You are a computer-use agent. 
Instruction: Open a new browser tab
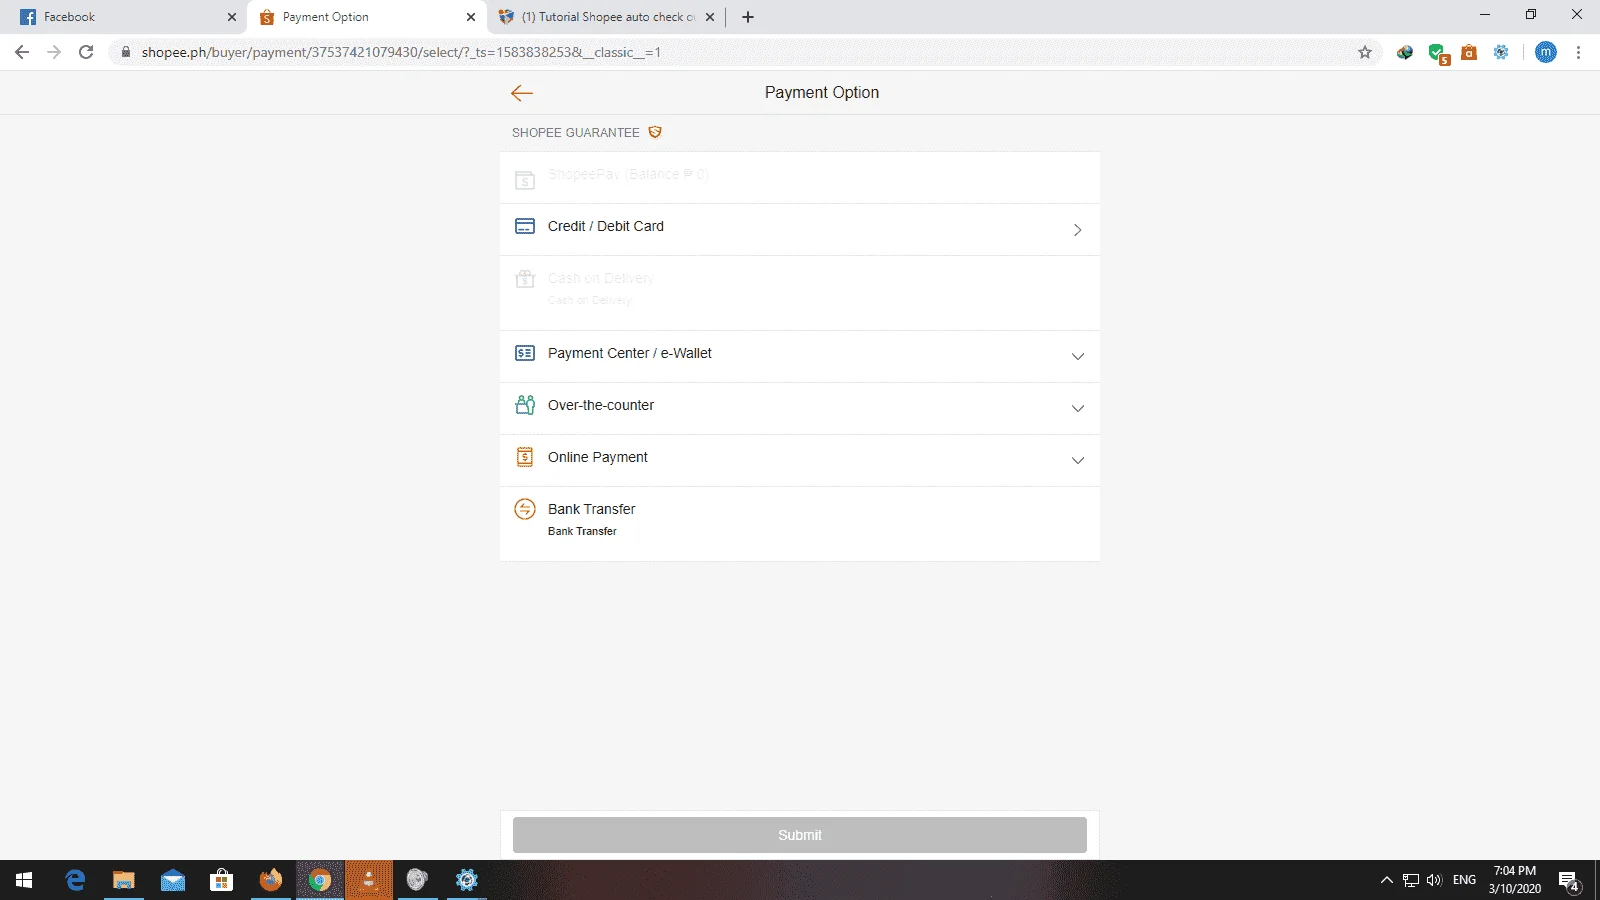(x=748, y=17)
